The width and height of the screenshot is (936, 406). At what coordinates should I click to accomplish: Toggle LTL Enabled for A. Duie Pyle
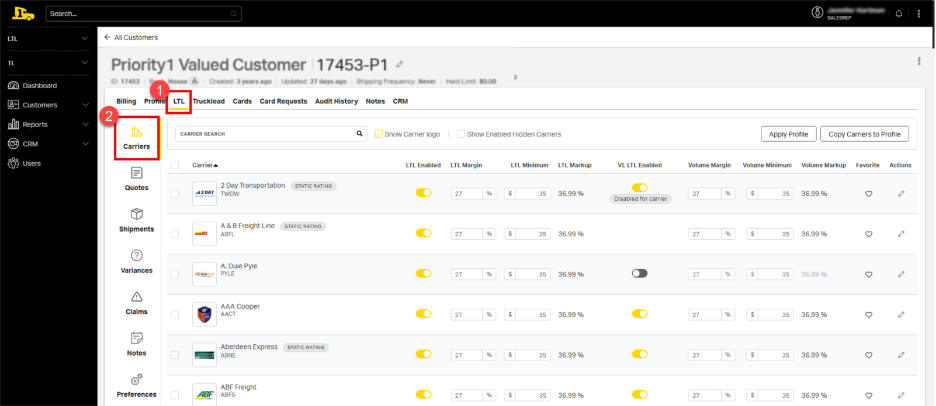point(423,273)
